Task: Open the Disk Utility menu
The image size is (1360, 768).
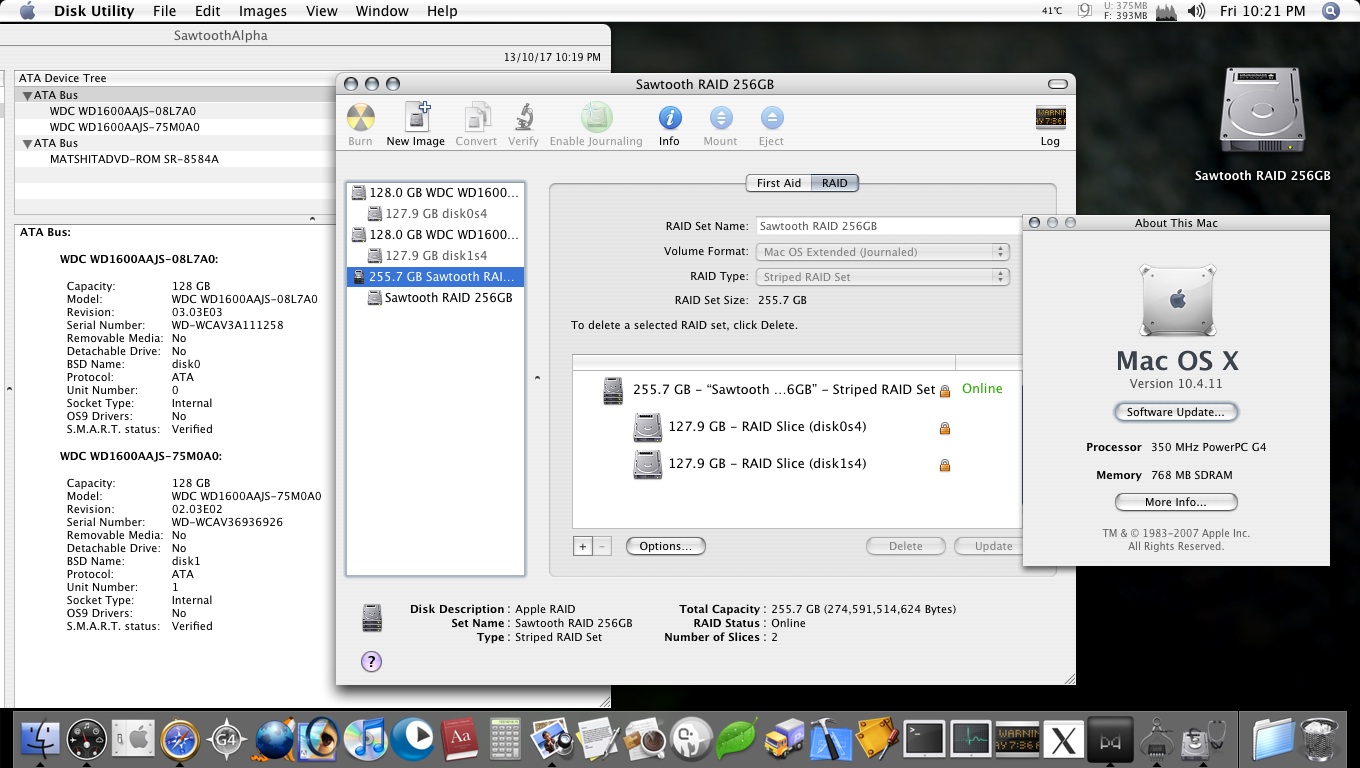Action: (x=94, y=11)
